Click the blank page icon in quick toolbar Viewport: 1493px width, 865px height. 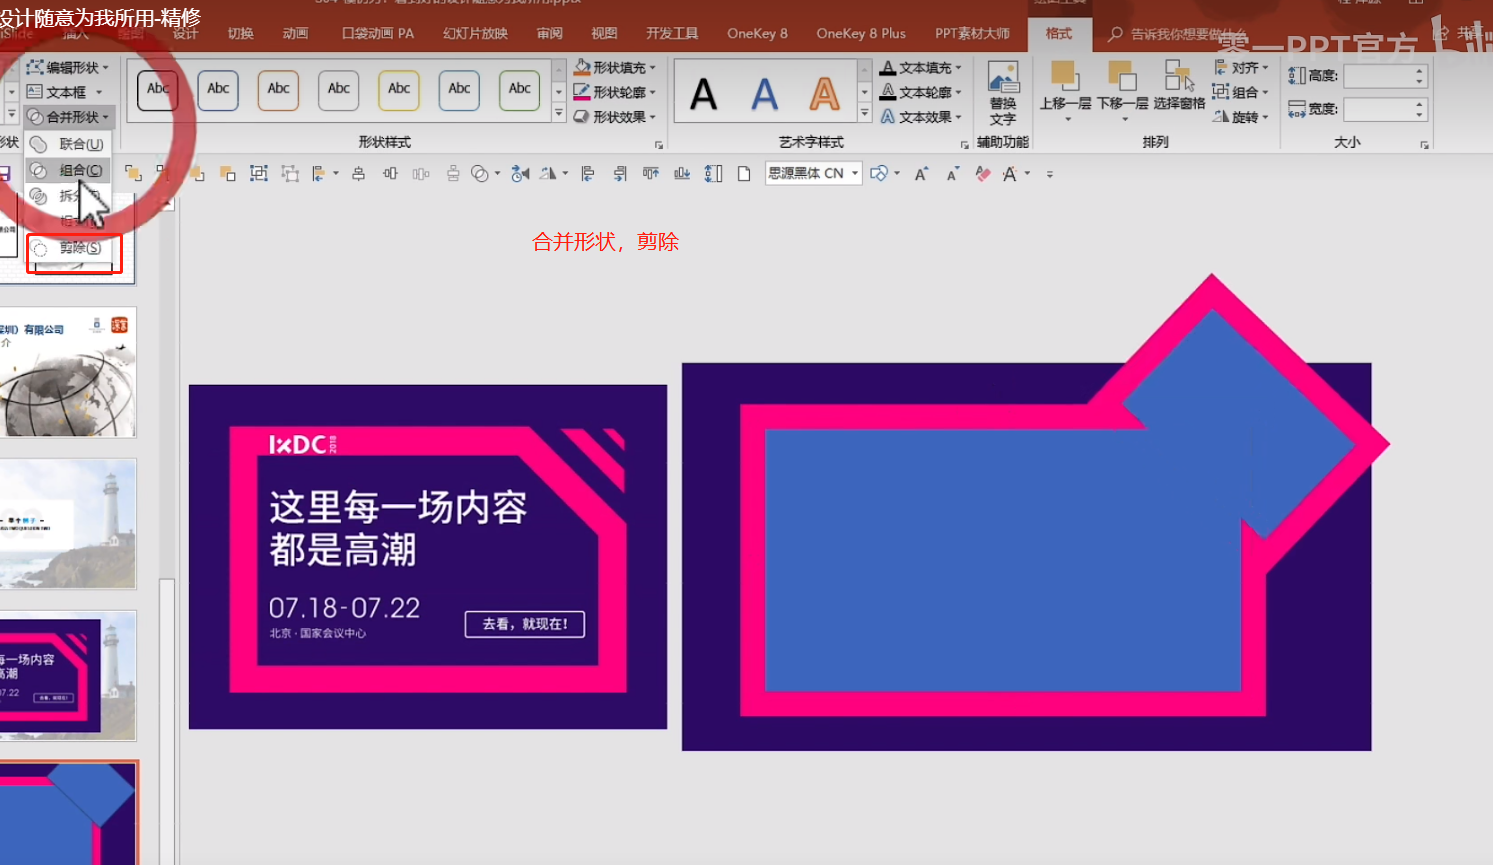[x=744, y=173]
